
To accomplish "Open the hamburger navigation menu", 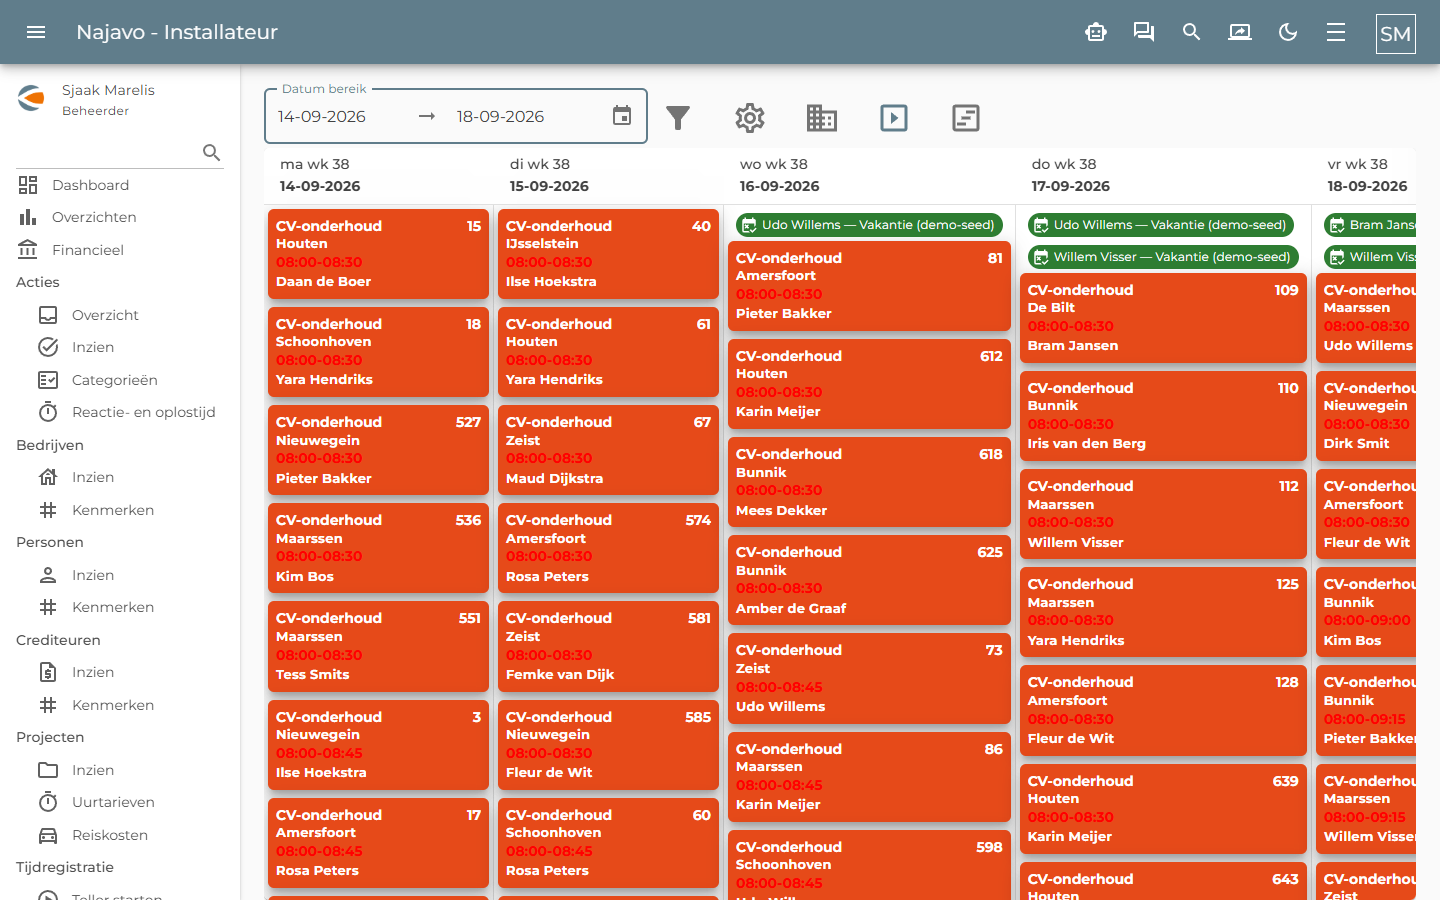I will click(x=36, y=32).
